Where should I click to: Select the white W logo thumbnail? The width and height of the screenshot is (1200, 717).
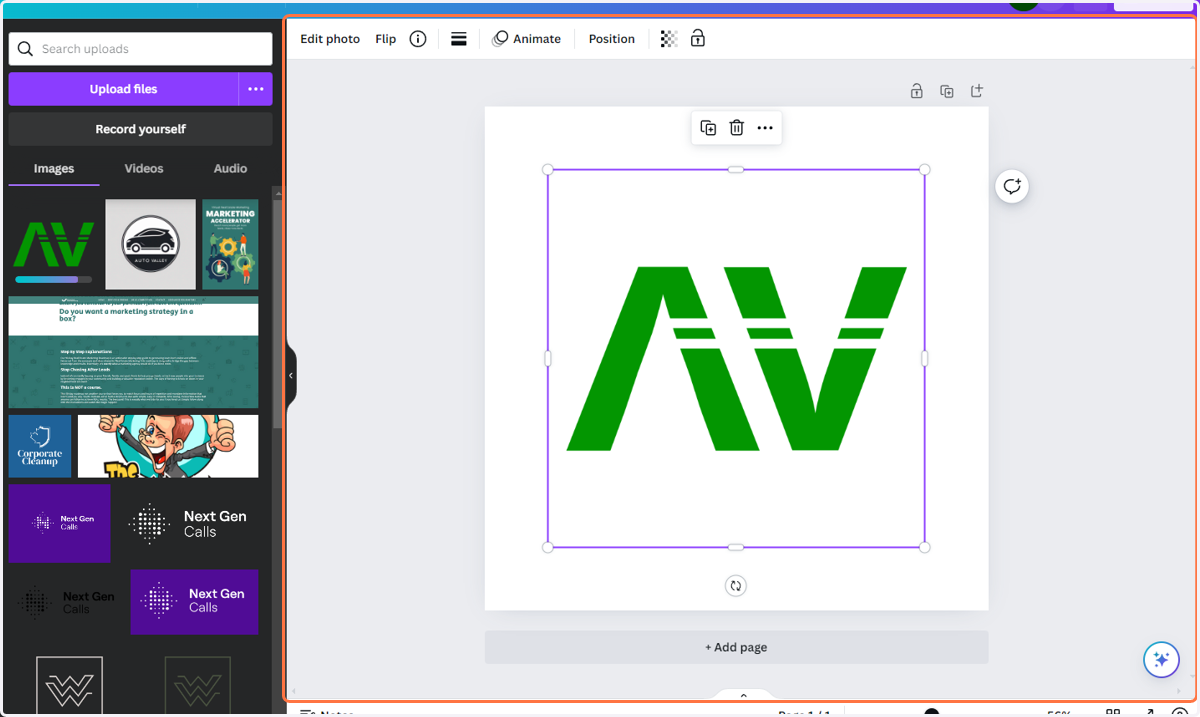[x=69, y=685]
